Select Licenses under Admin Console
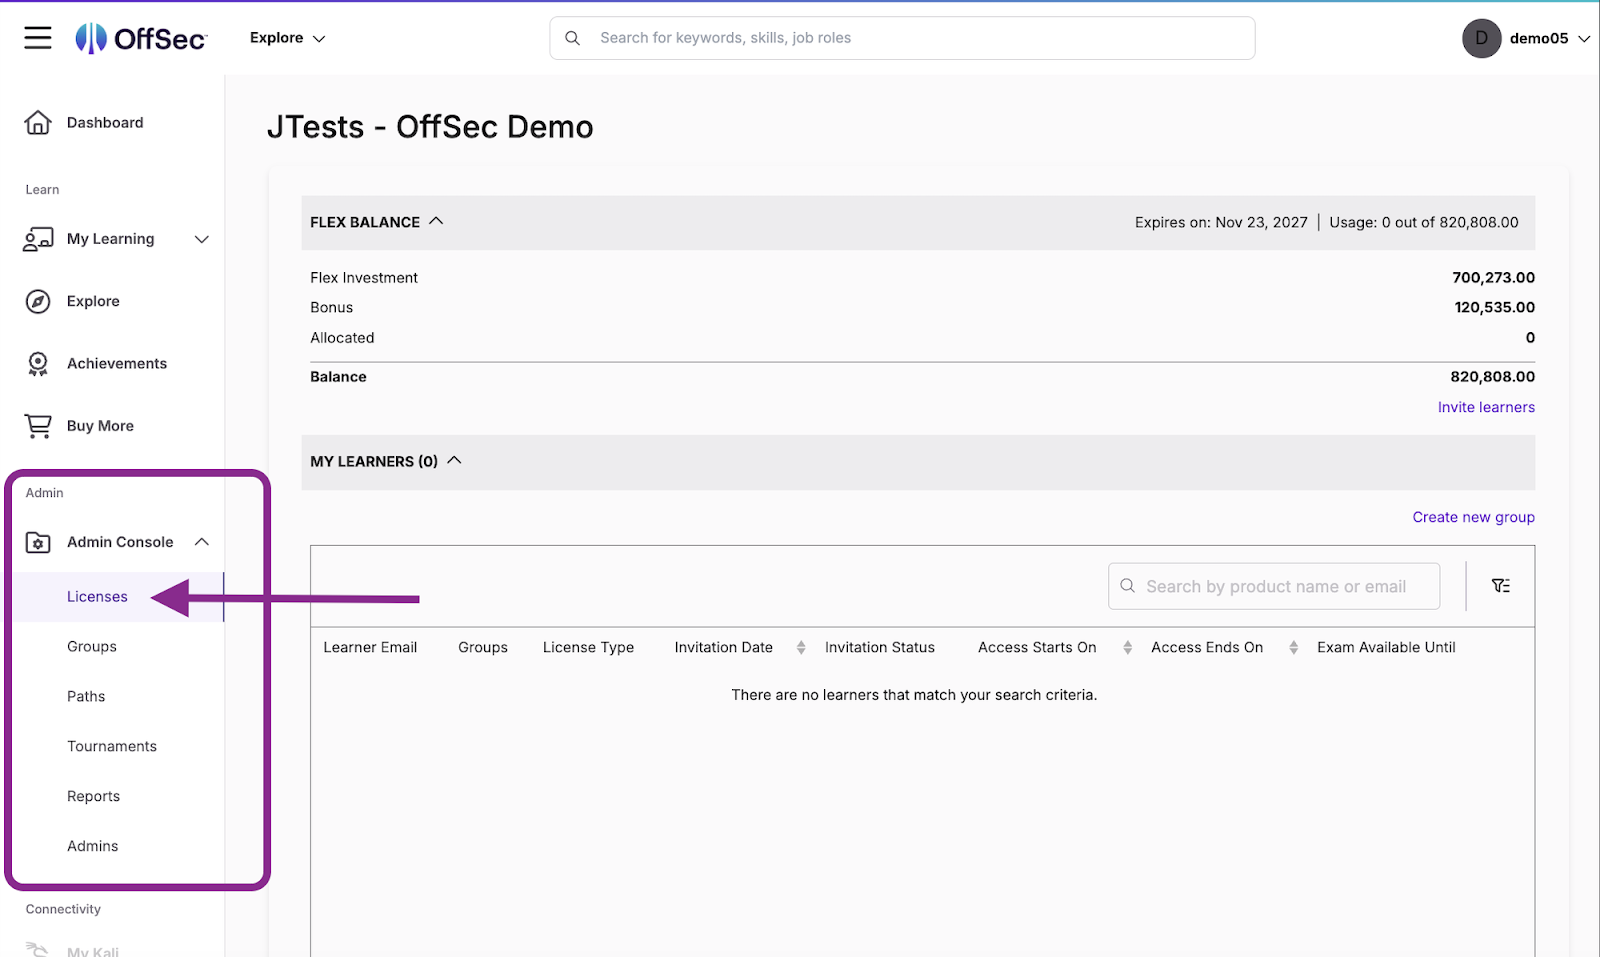The height and width of the screenshot is (957, 1600). point(97,597)
